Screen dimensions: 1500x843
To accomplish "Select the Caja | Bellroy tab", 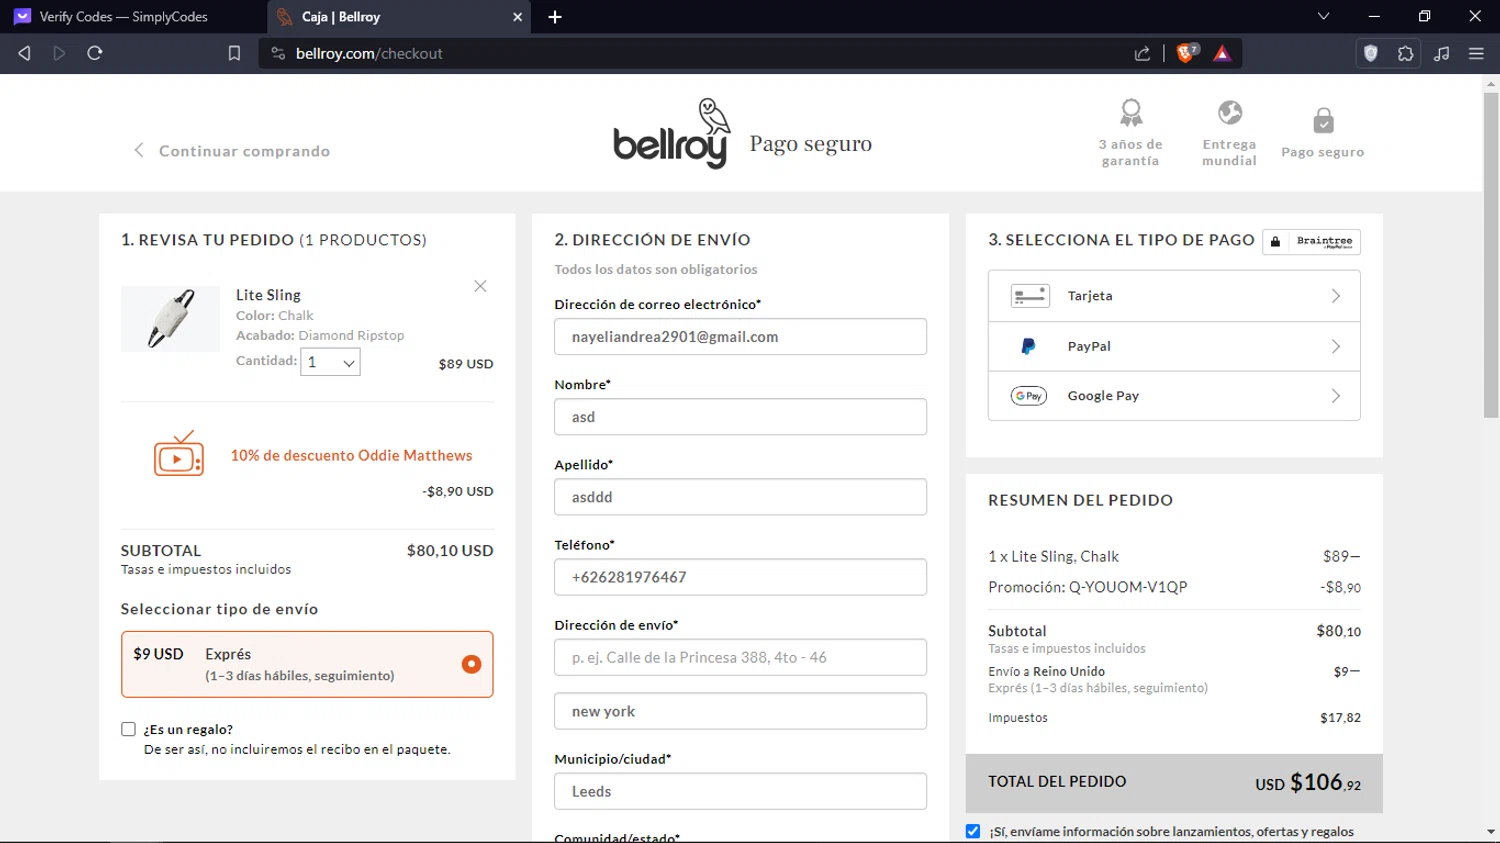I will pos(400,17).
